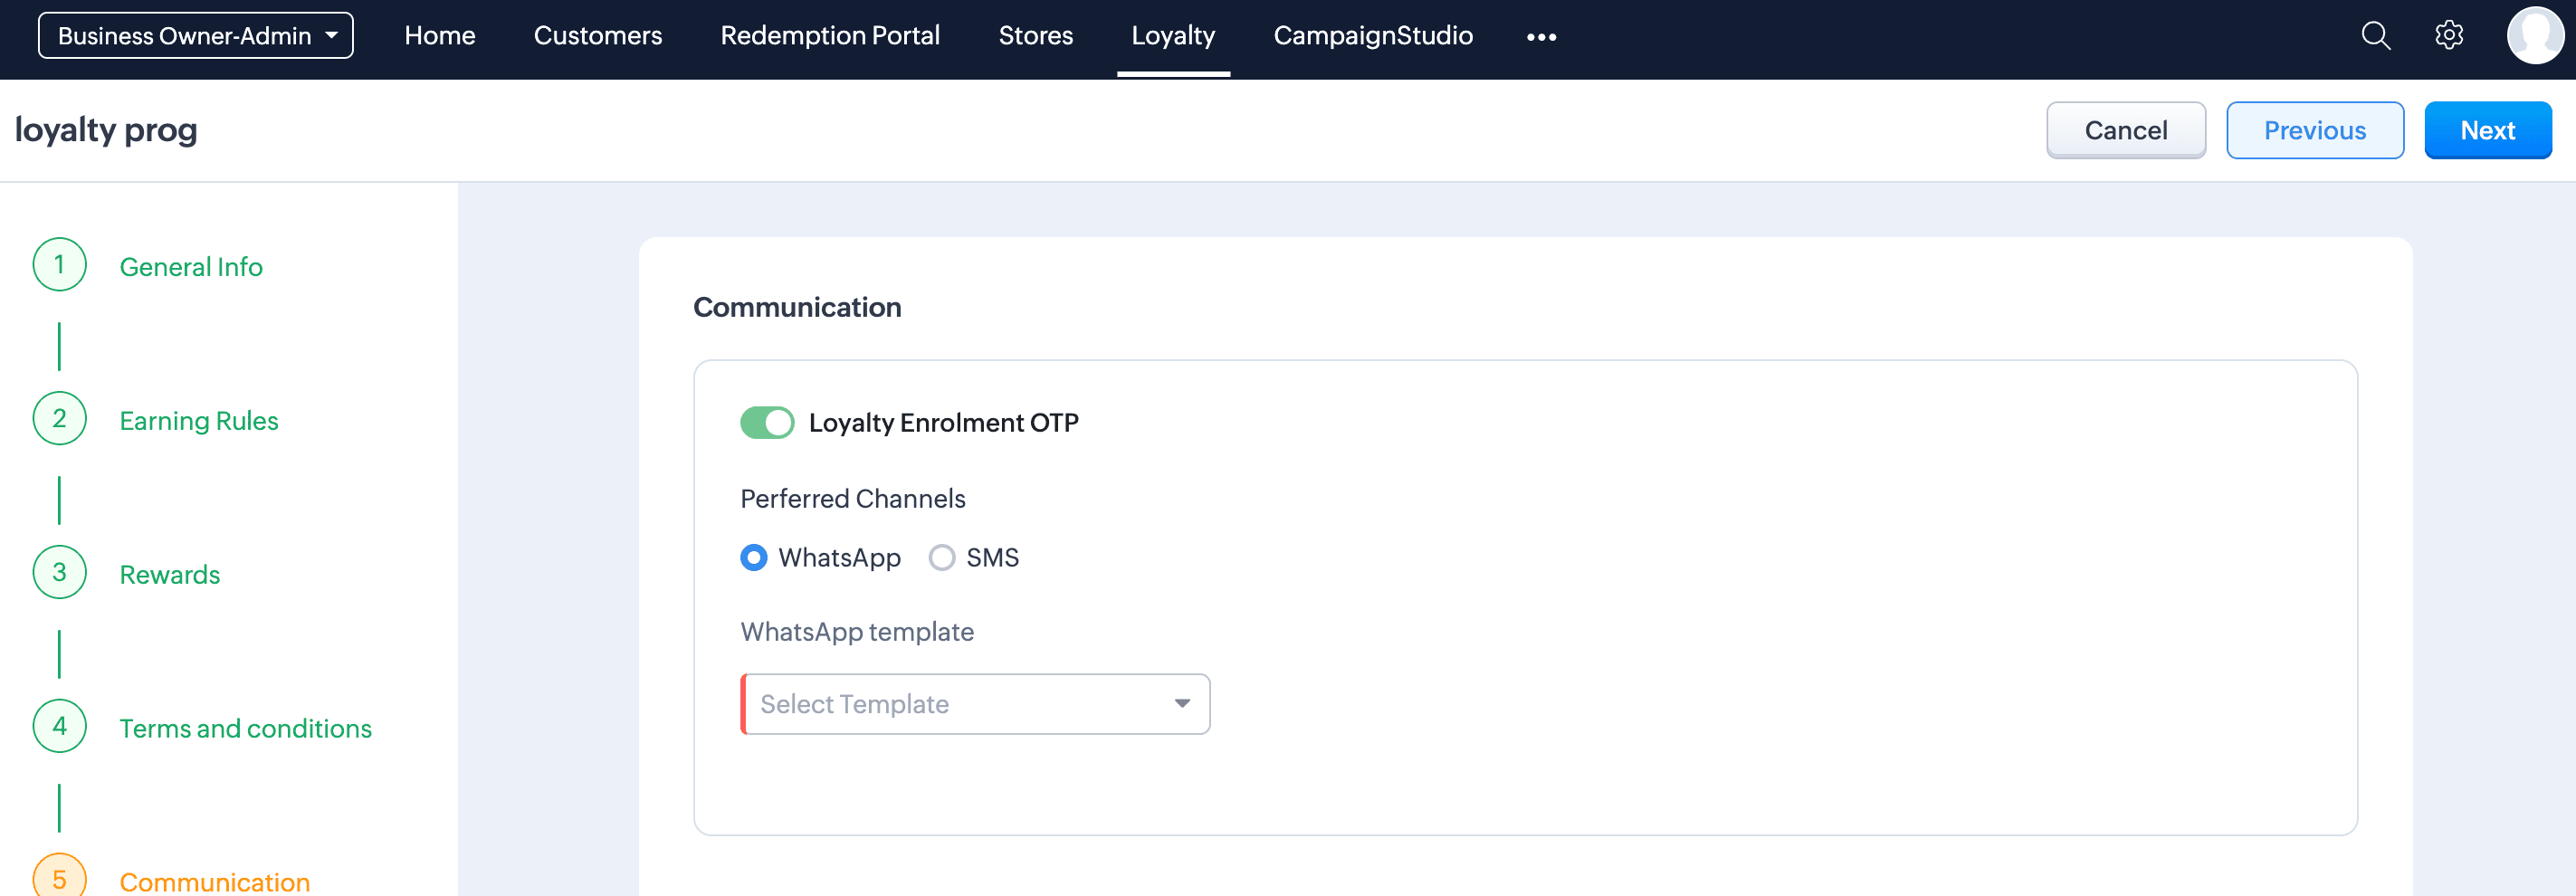Go to Earning Rules step label

point(199,421)
